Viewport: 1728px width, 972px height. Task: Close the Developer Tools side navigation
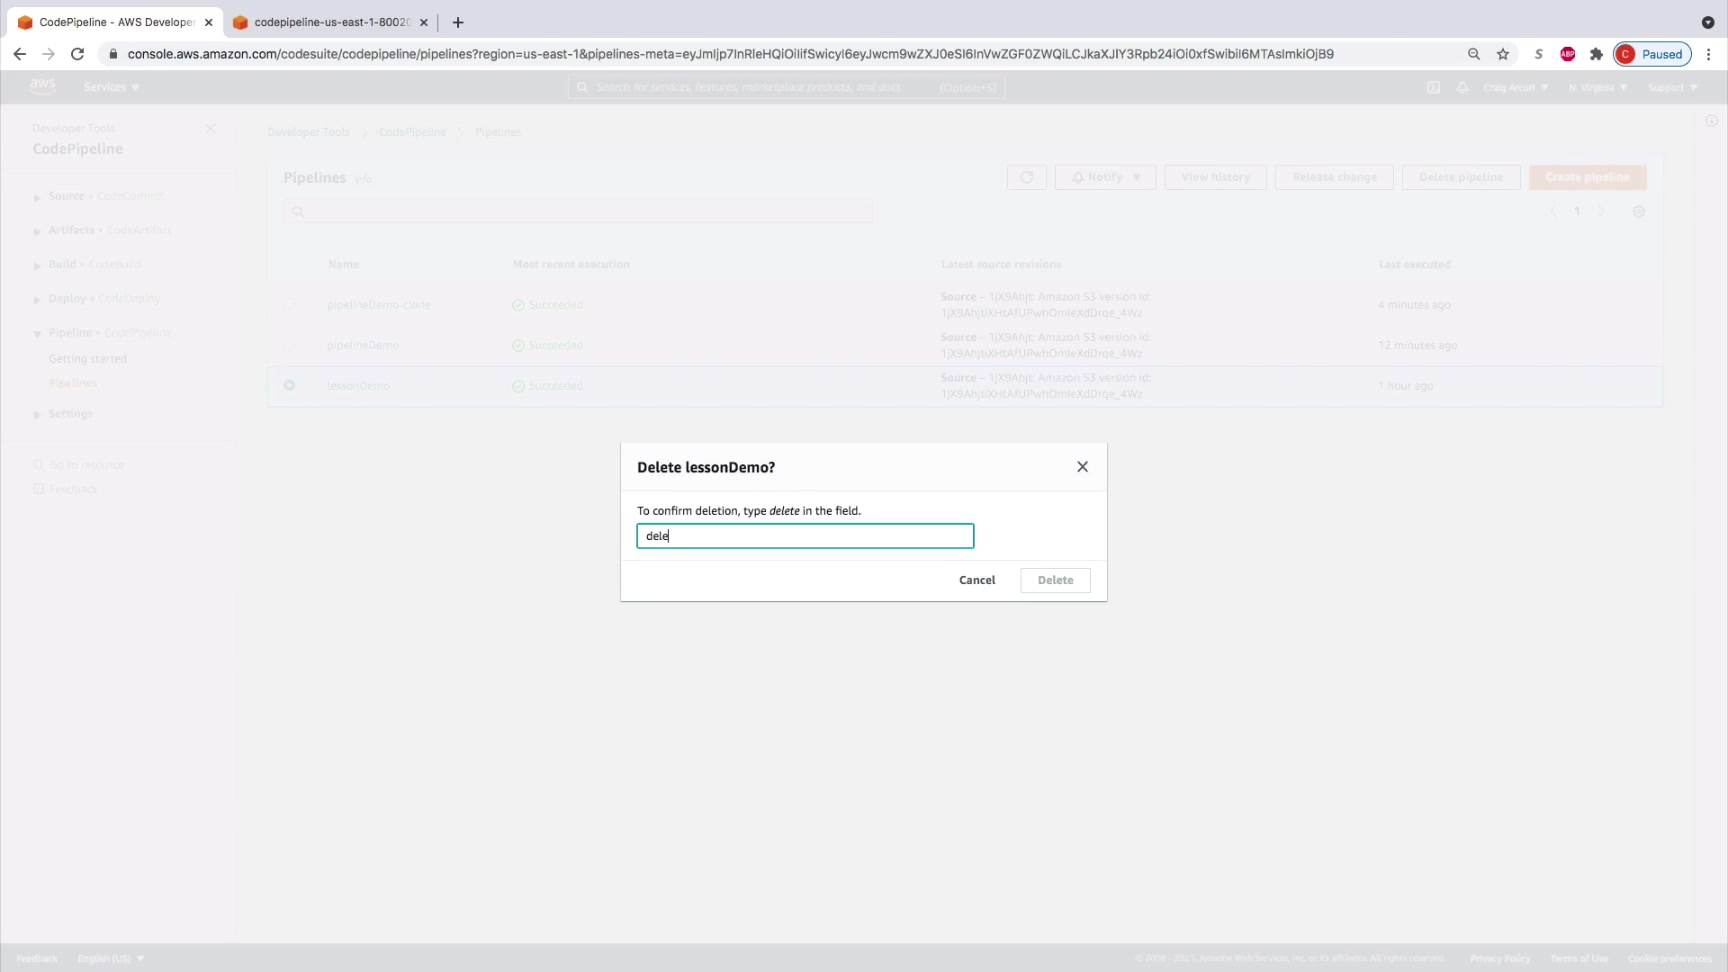pos(210,129)
